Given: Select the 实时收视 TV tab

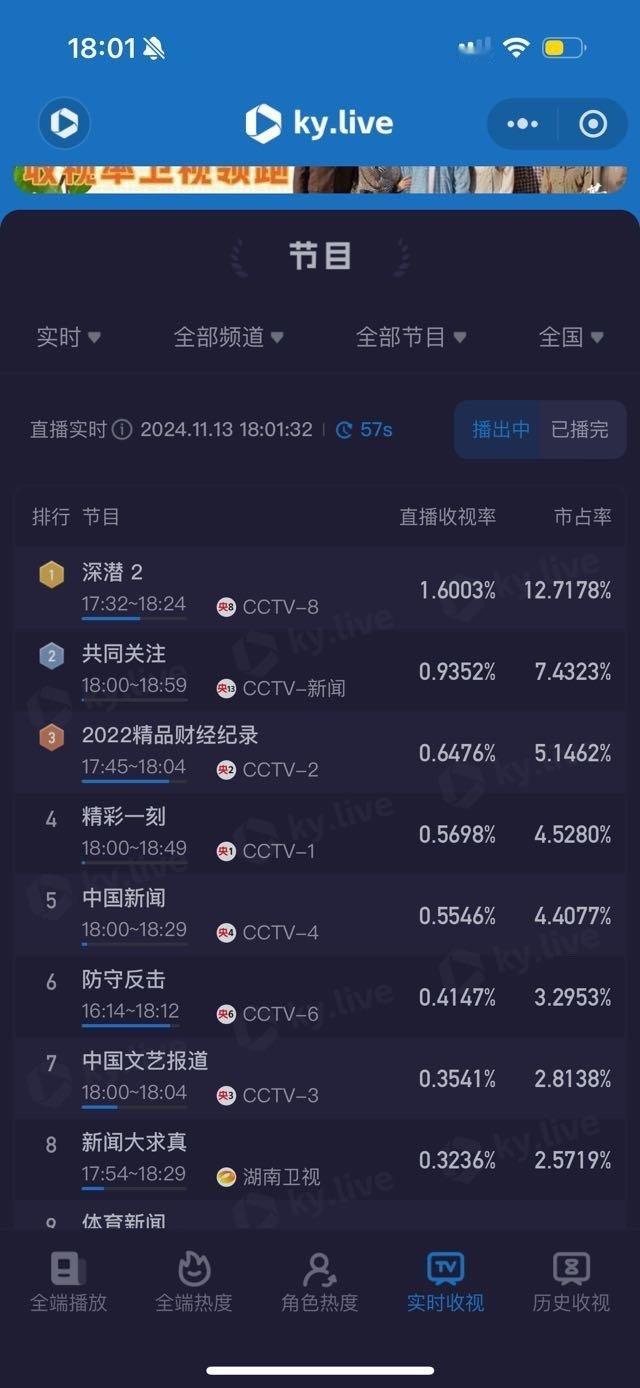Looking at the screenshot, I should coord(445,1281).
